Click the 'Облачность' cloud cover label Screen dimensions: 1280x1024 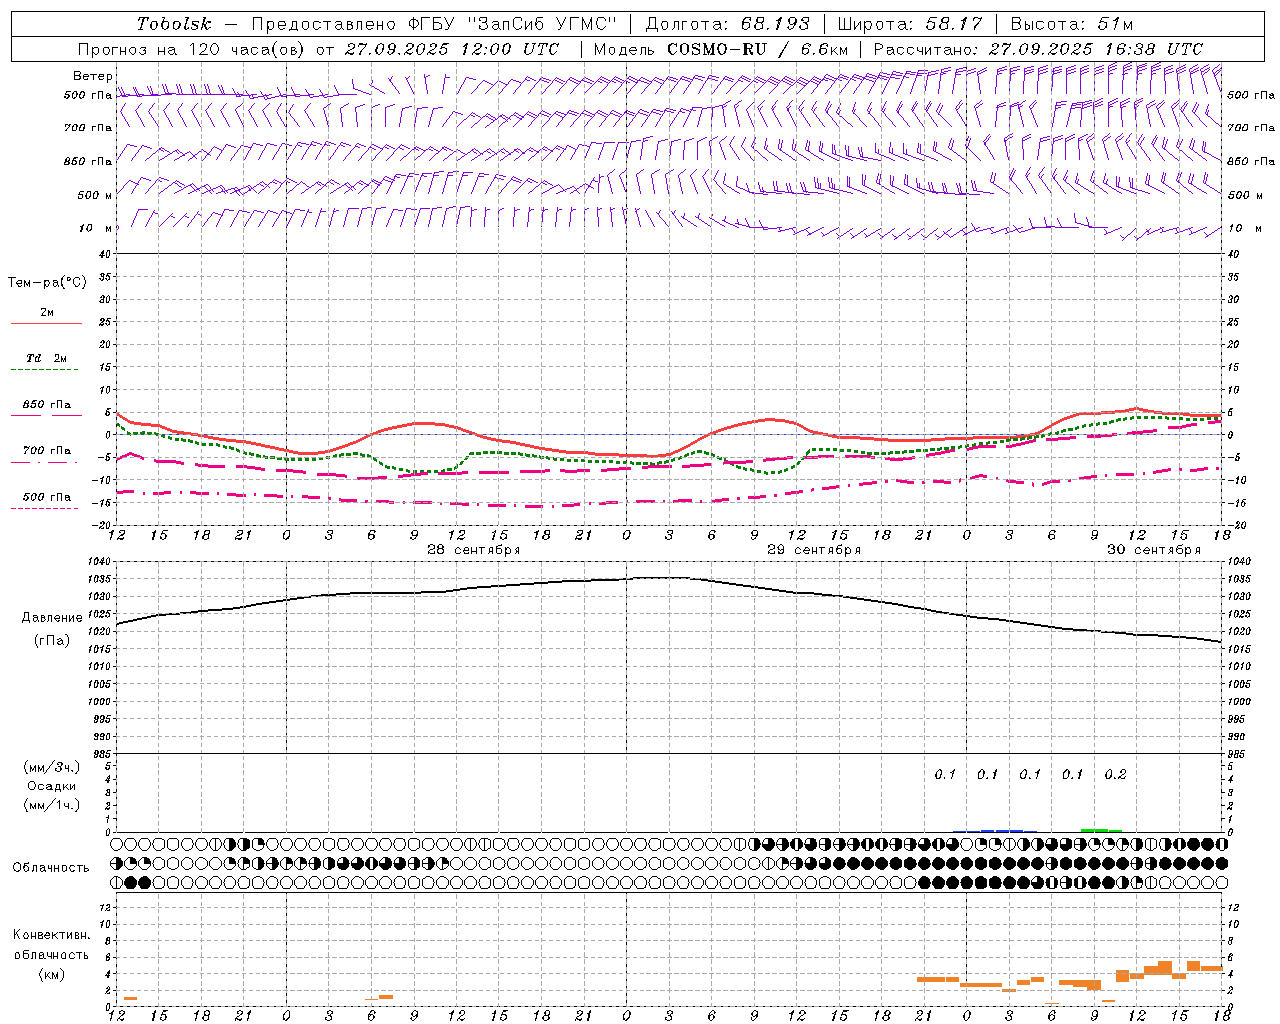pos(51,867)
